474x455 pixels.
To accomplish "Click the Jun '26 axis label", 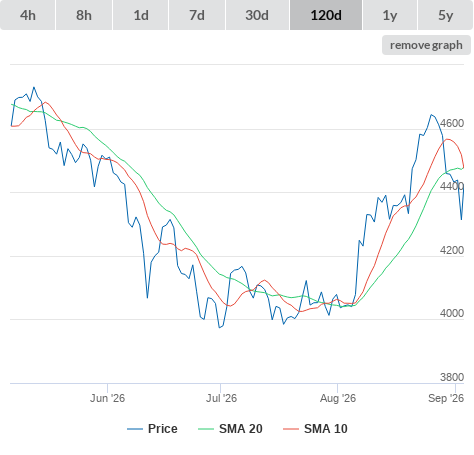I will tap(107, 398).
